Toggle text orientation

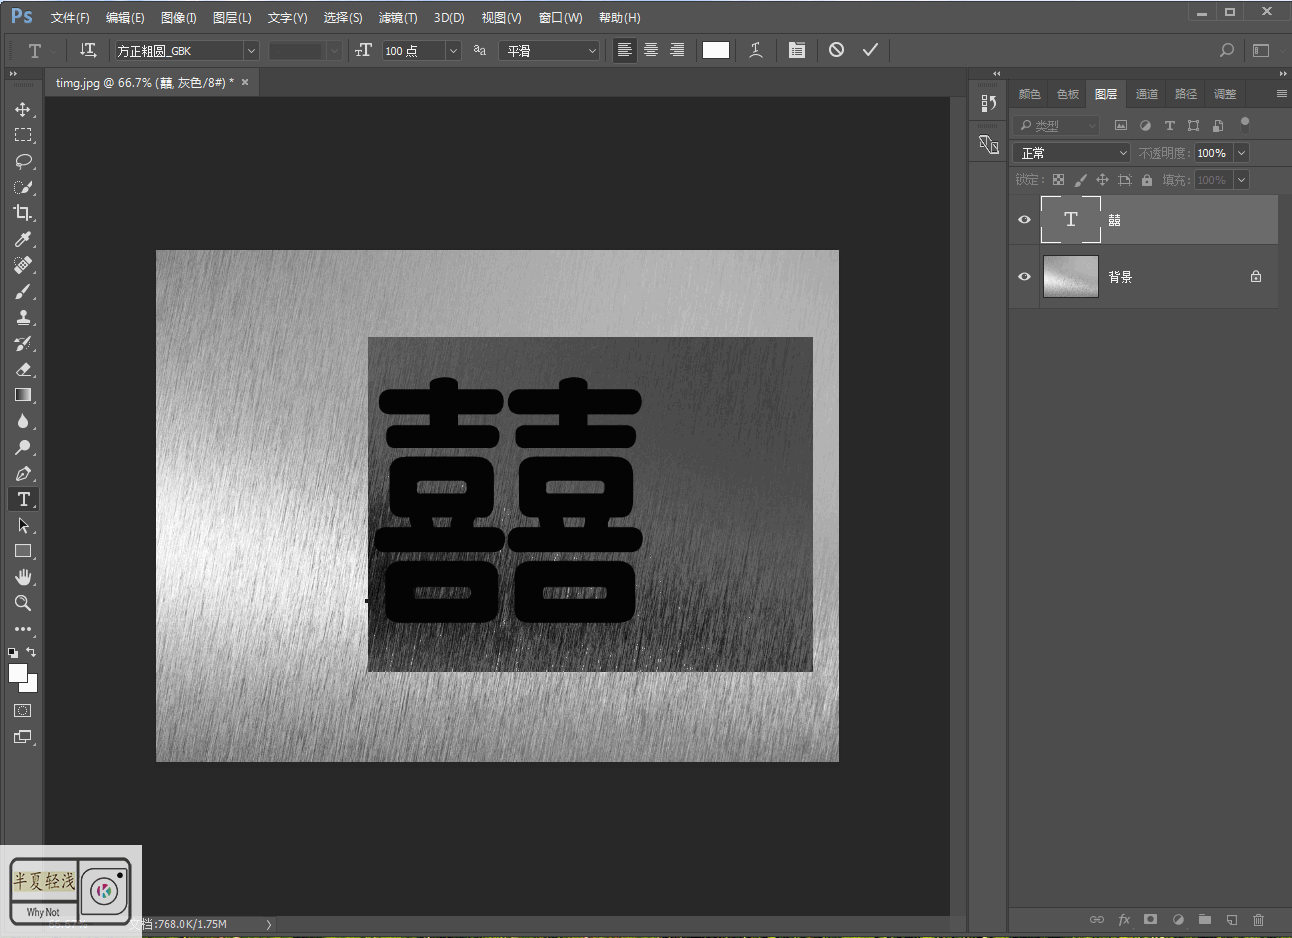[x=88, y=50]
